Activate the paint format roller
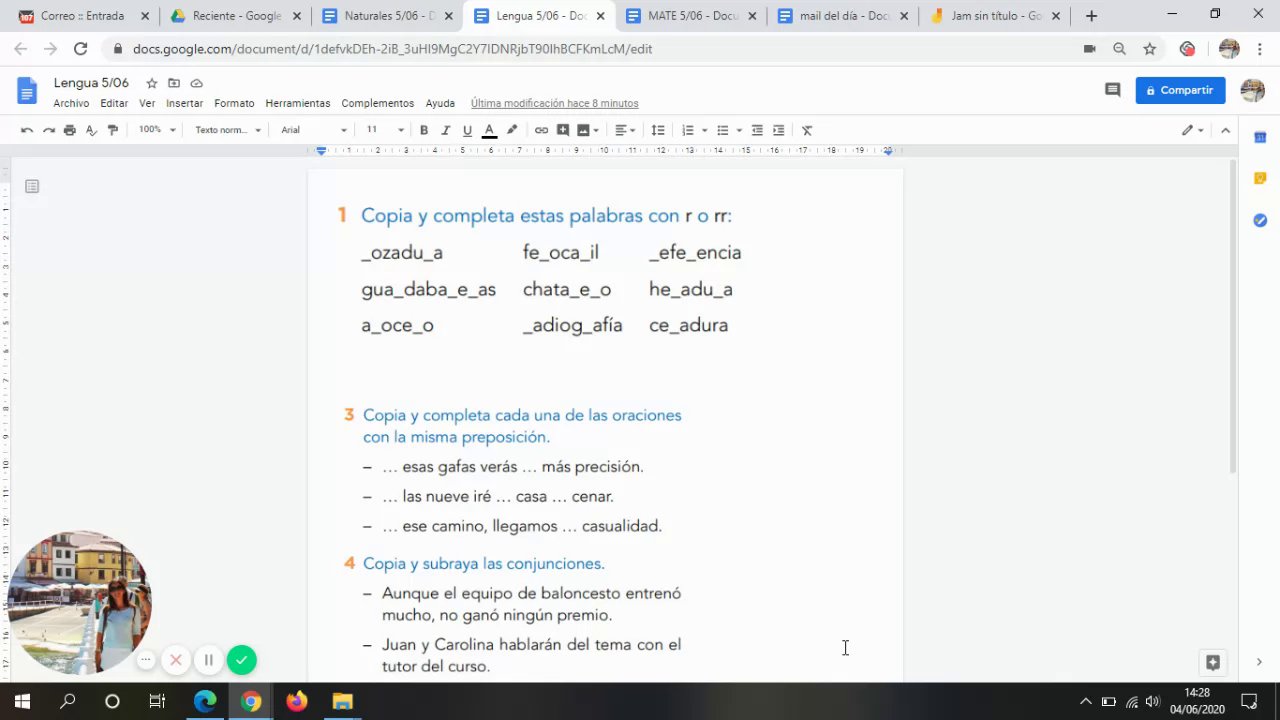 pyautogui.click(x=112, y=130)
